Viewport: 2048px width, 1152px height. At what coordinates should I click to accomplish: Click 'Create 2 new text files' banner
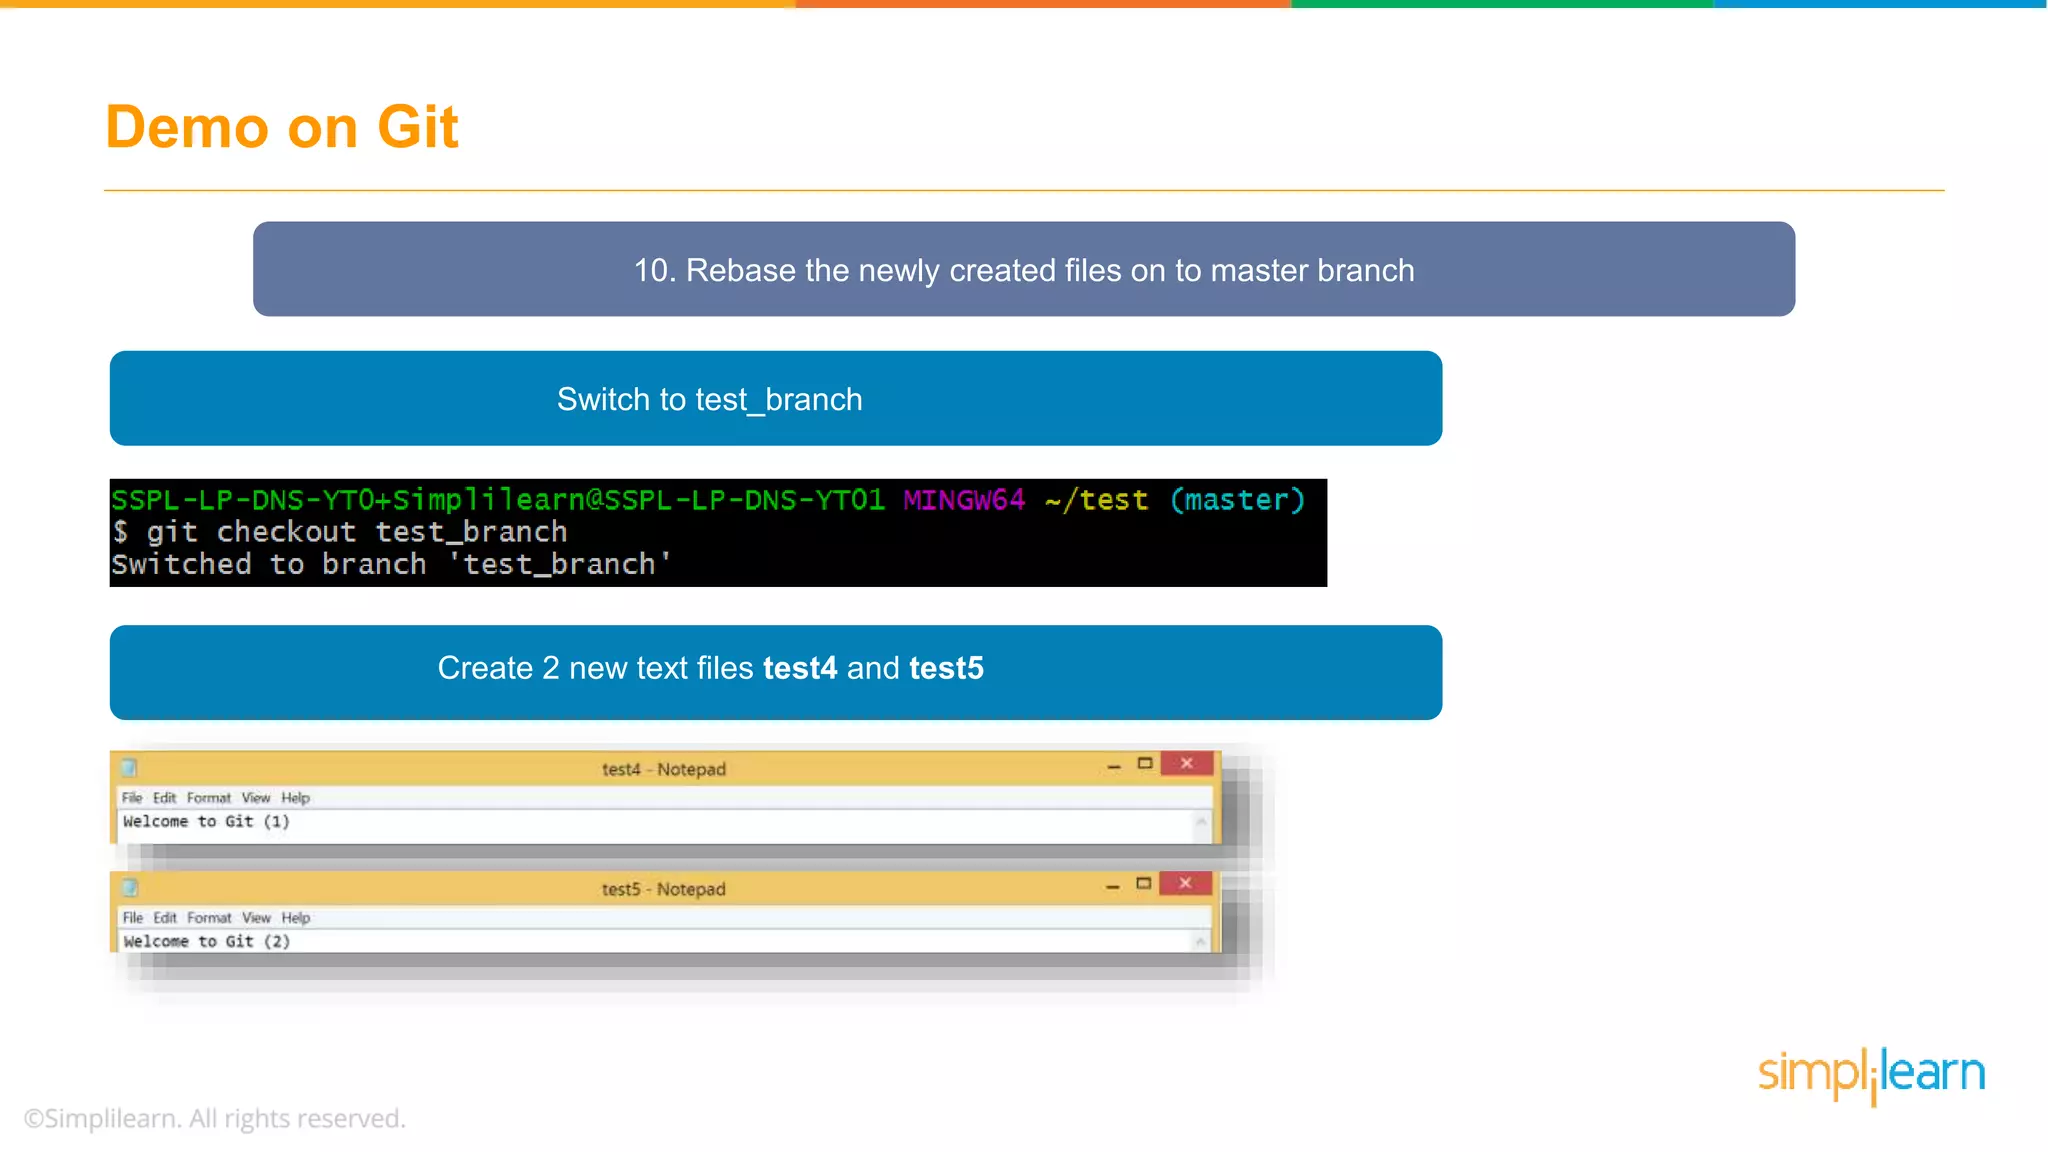click(776, 672)
